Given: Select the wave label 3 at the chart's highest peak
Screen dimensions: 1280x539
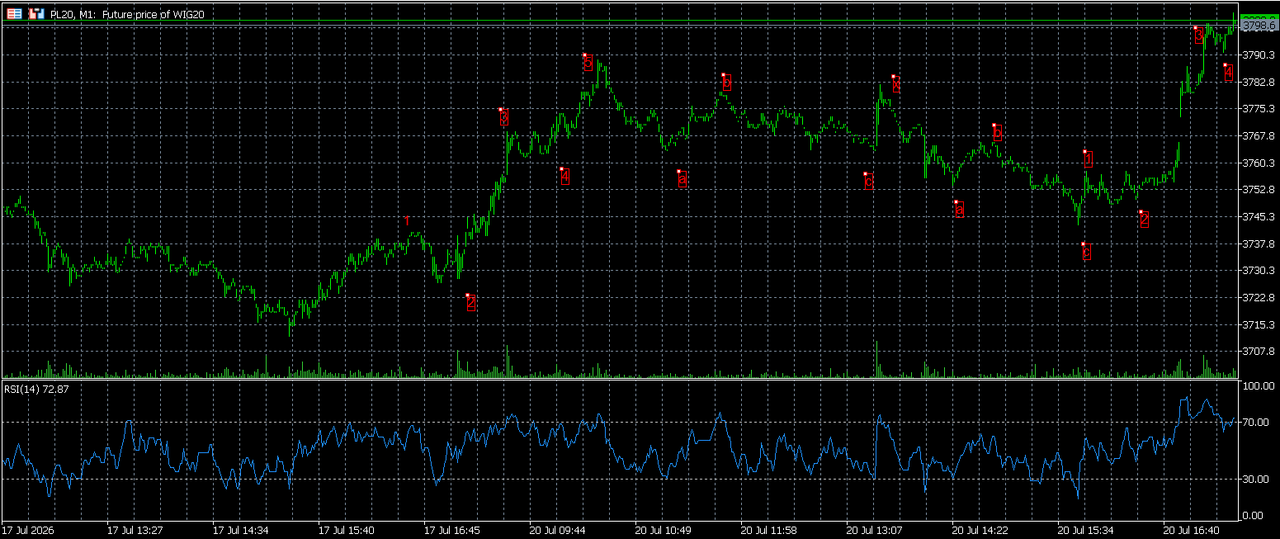Looking at the screenshot, I should tap(1199, 35).
